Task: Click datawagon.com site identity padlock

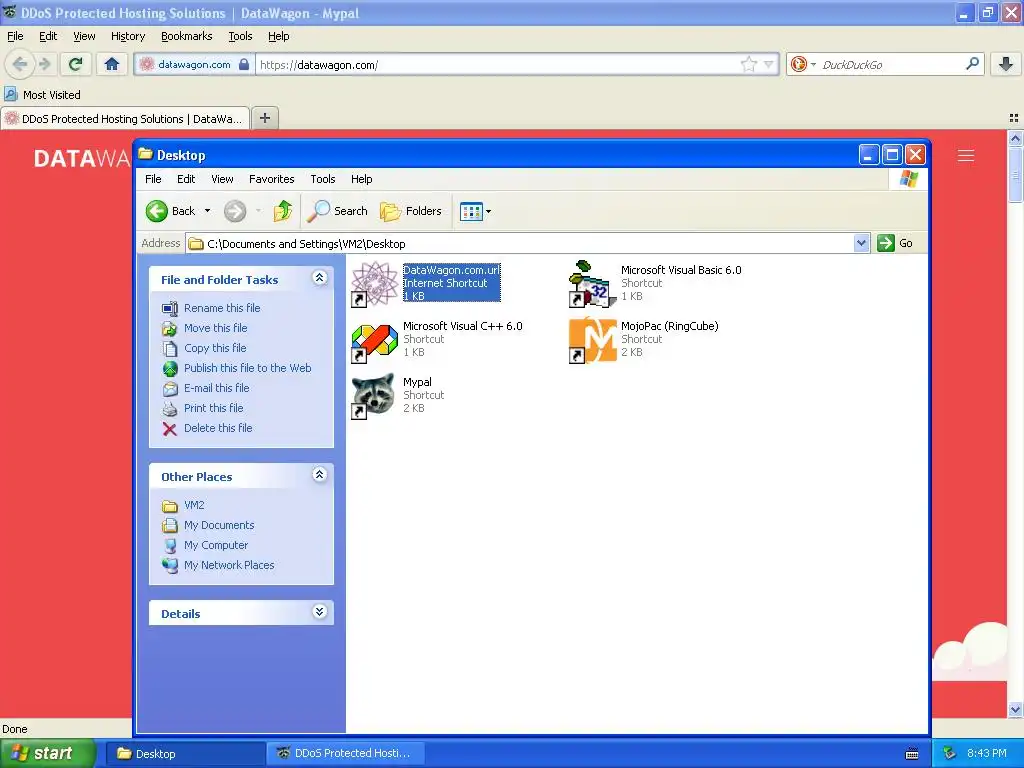Action: [x=244, y=64]
